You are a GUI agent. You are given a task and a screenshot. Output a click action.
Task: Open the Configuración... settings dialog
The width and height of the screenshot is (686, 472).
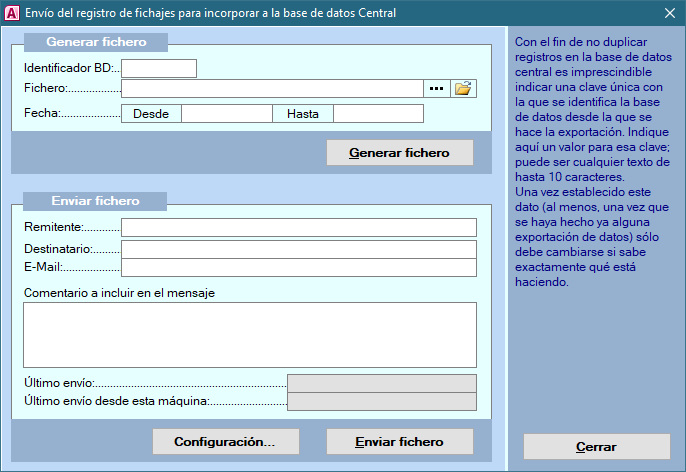pyautogui.click(x=226, y=441)
